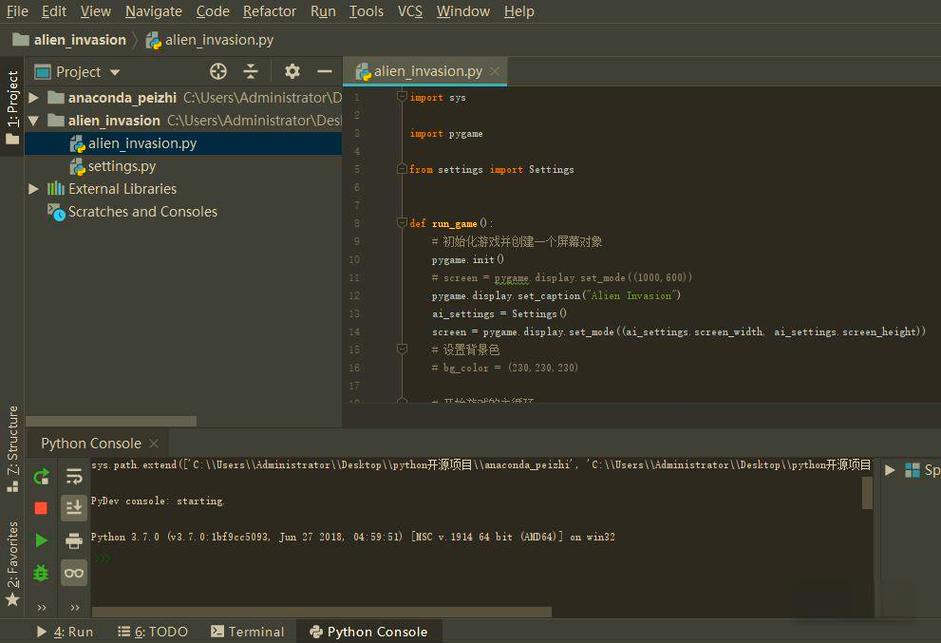Expand the anaconda_peizhi folder

pyautogui.click(x=34, y=96)
